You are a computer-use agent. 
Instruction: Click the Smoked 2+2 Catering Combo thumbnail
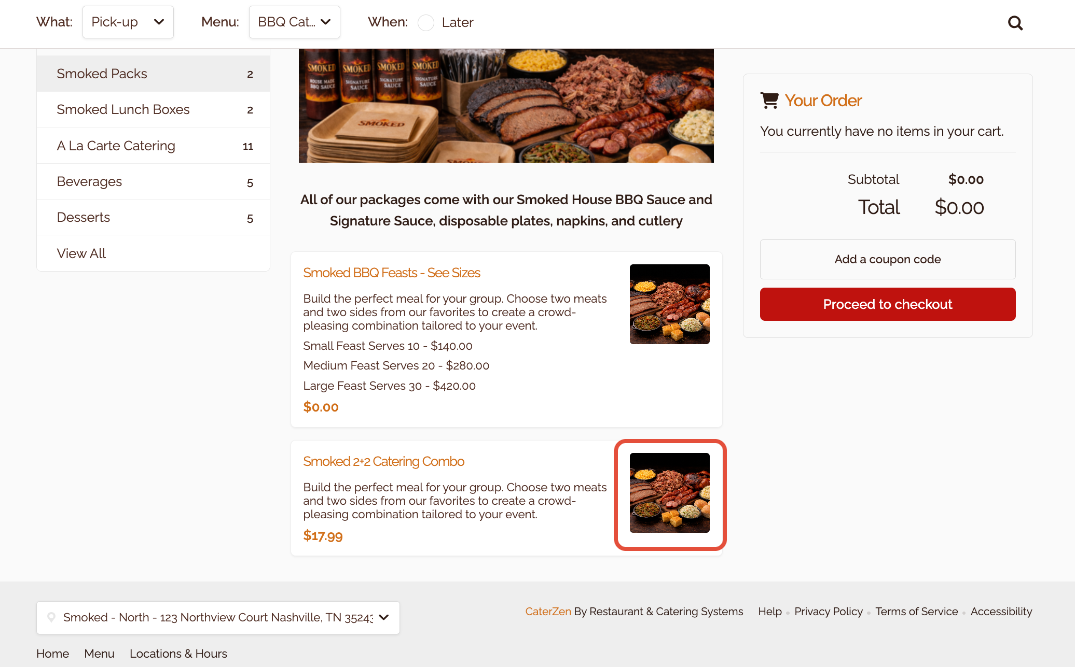670,493
